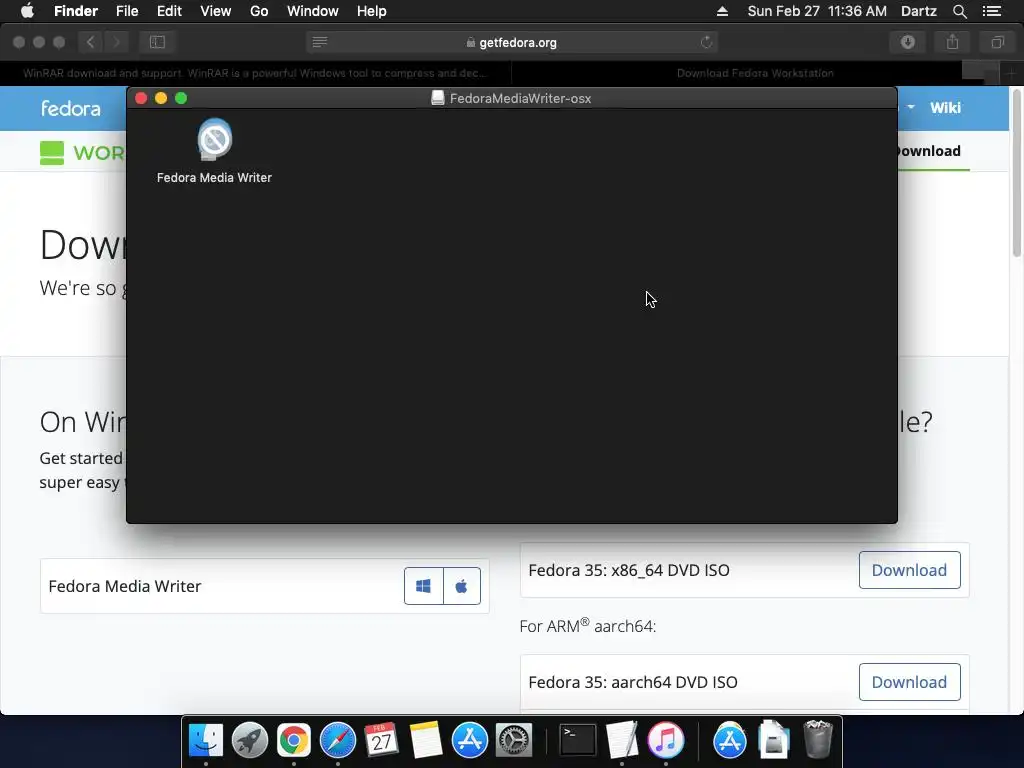
Task: Select the Apple download icon for Fedora Media Writer
Action: coord(462,586)
